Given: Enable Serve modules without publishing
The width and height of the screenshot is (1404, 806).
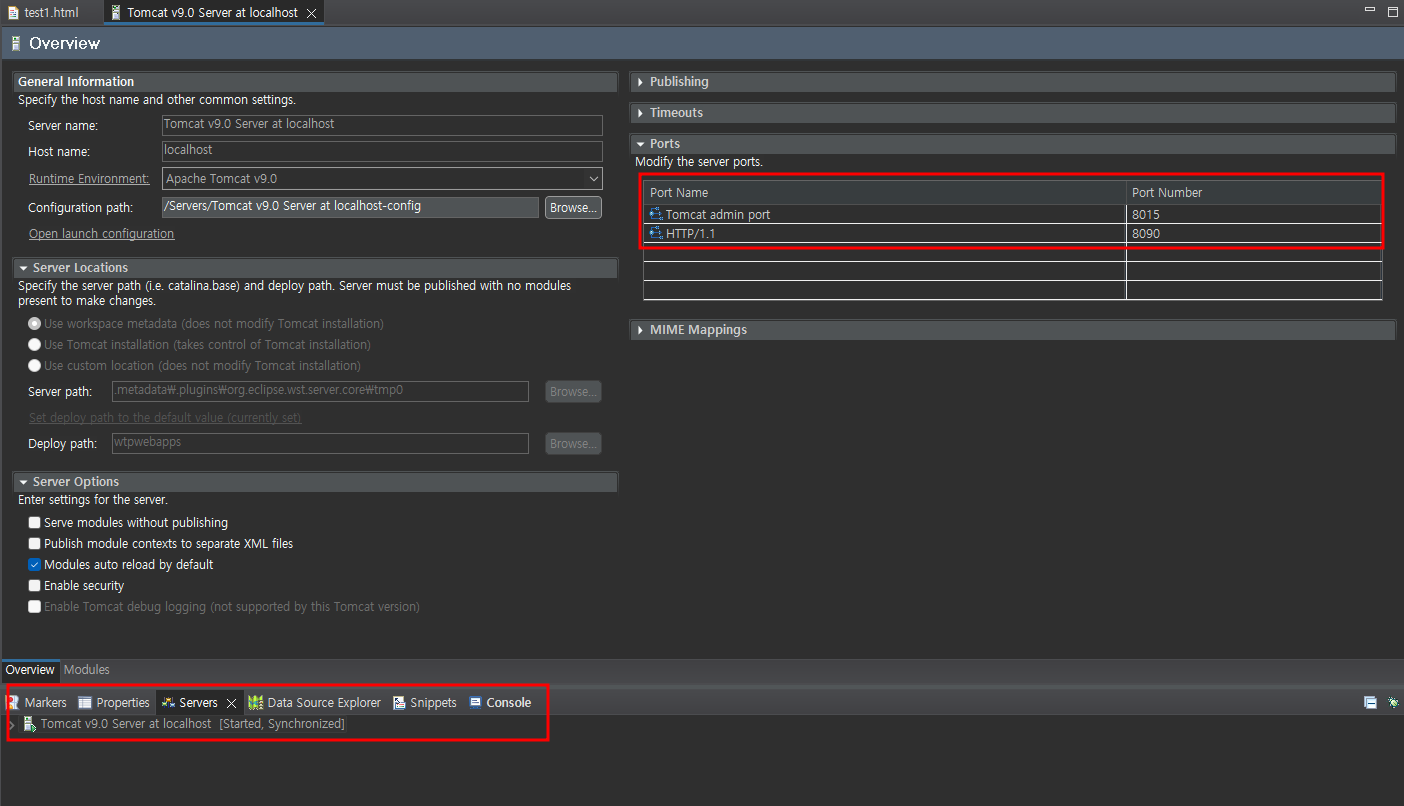Looking at the screenshot, I should 35,523.
